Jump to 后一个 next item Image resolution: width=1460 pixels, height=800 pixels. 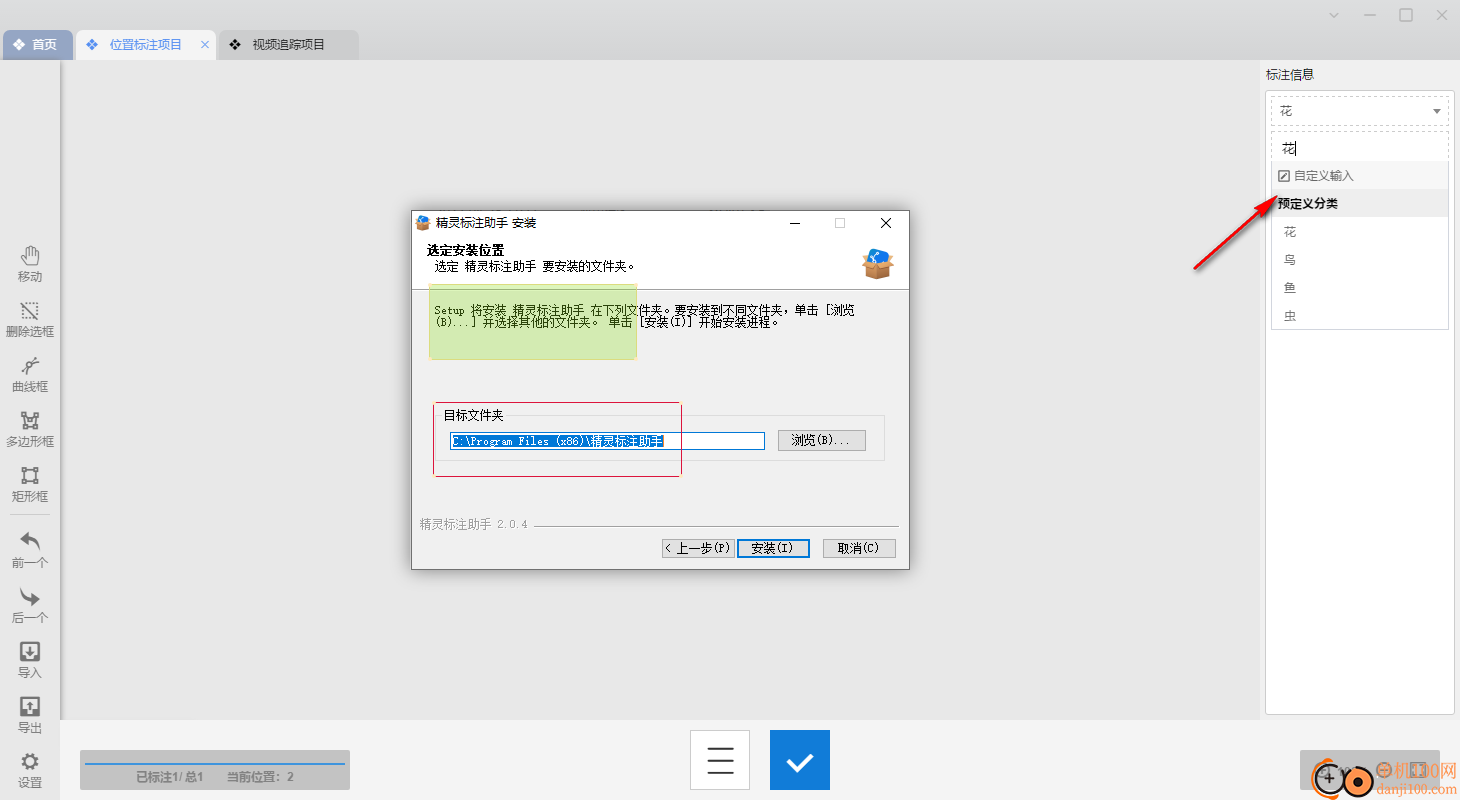pyautogui.click(x=30, y=606)
